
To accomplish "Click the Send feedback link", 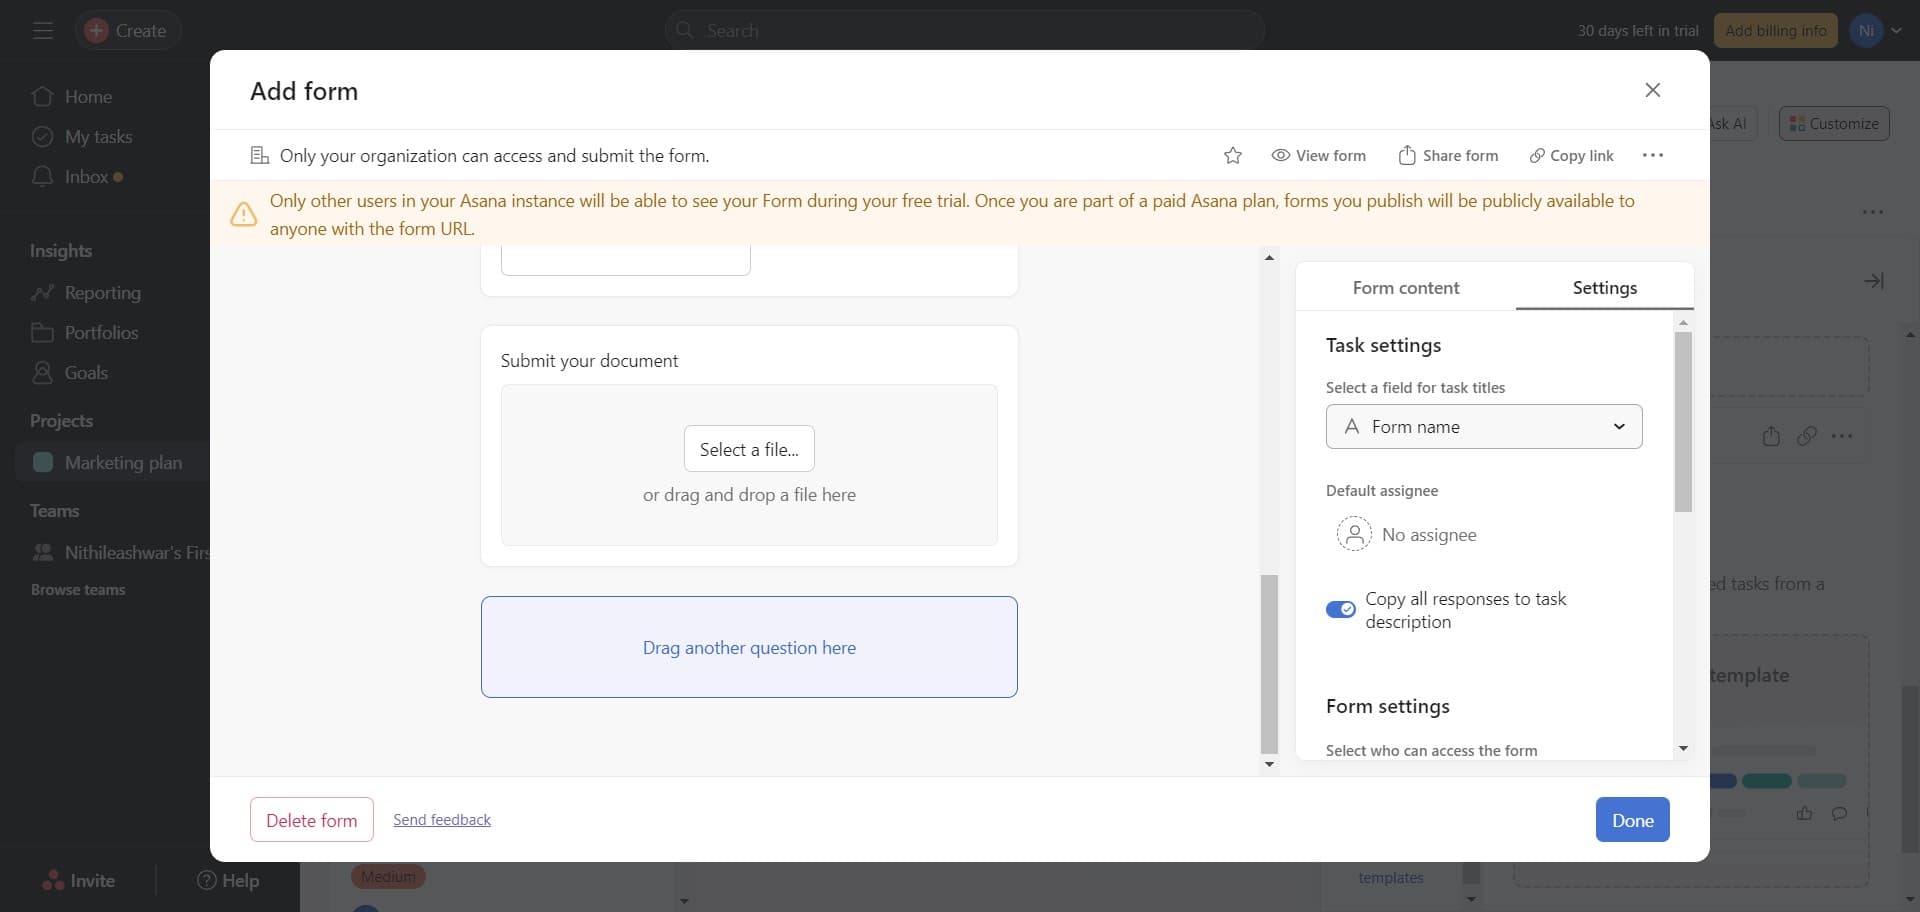I will coord(441,819).
